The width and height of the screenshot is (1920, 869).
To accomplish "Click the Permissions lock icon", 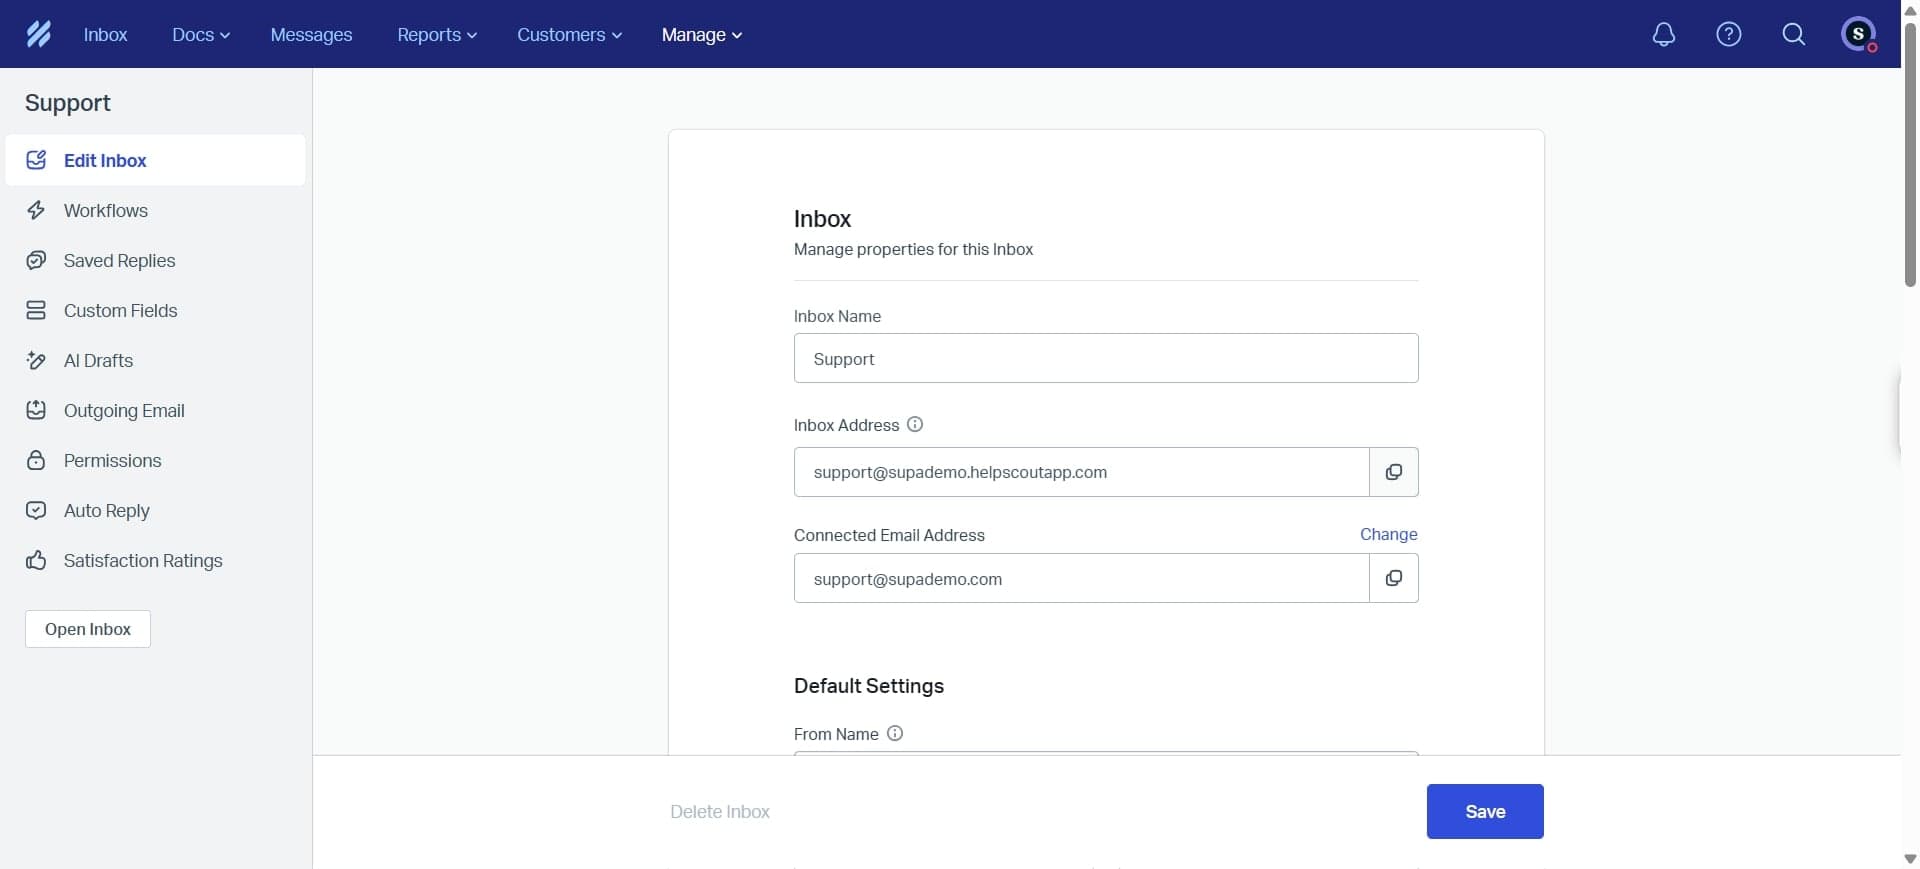I will click(x=36, y=460).
